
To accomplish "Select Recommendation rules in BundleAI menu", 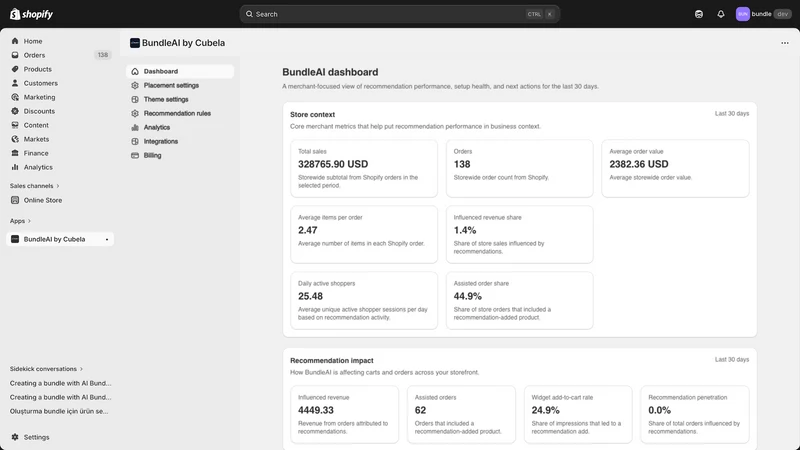I will [177, 113].
